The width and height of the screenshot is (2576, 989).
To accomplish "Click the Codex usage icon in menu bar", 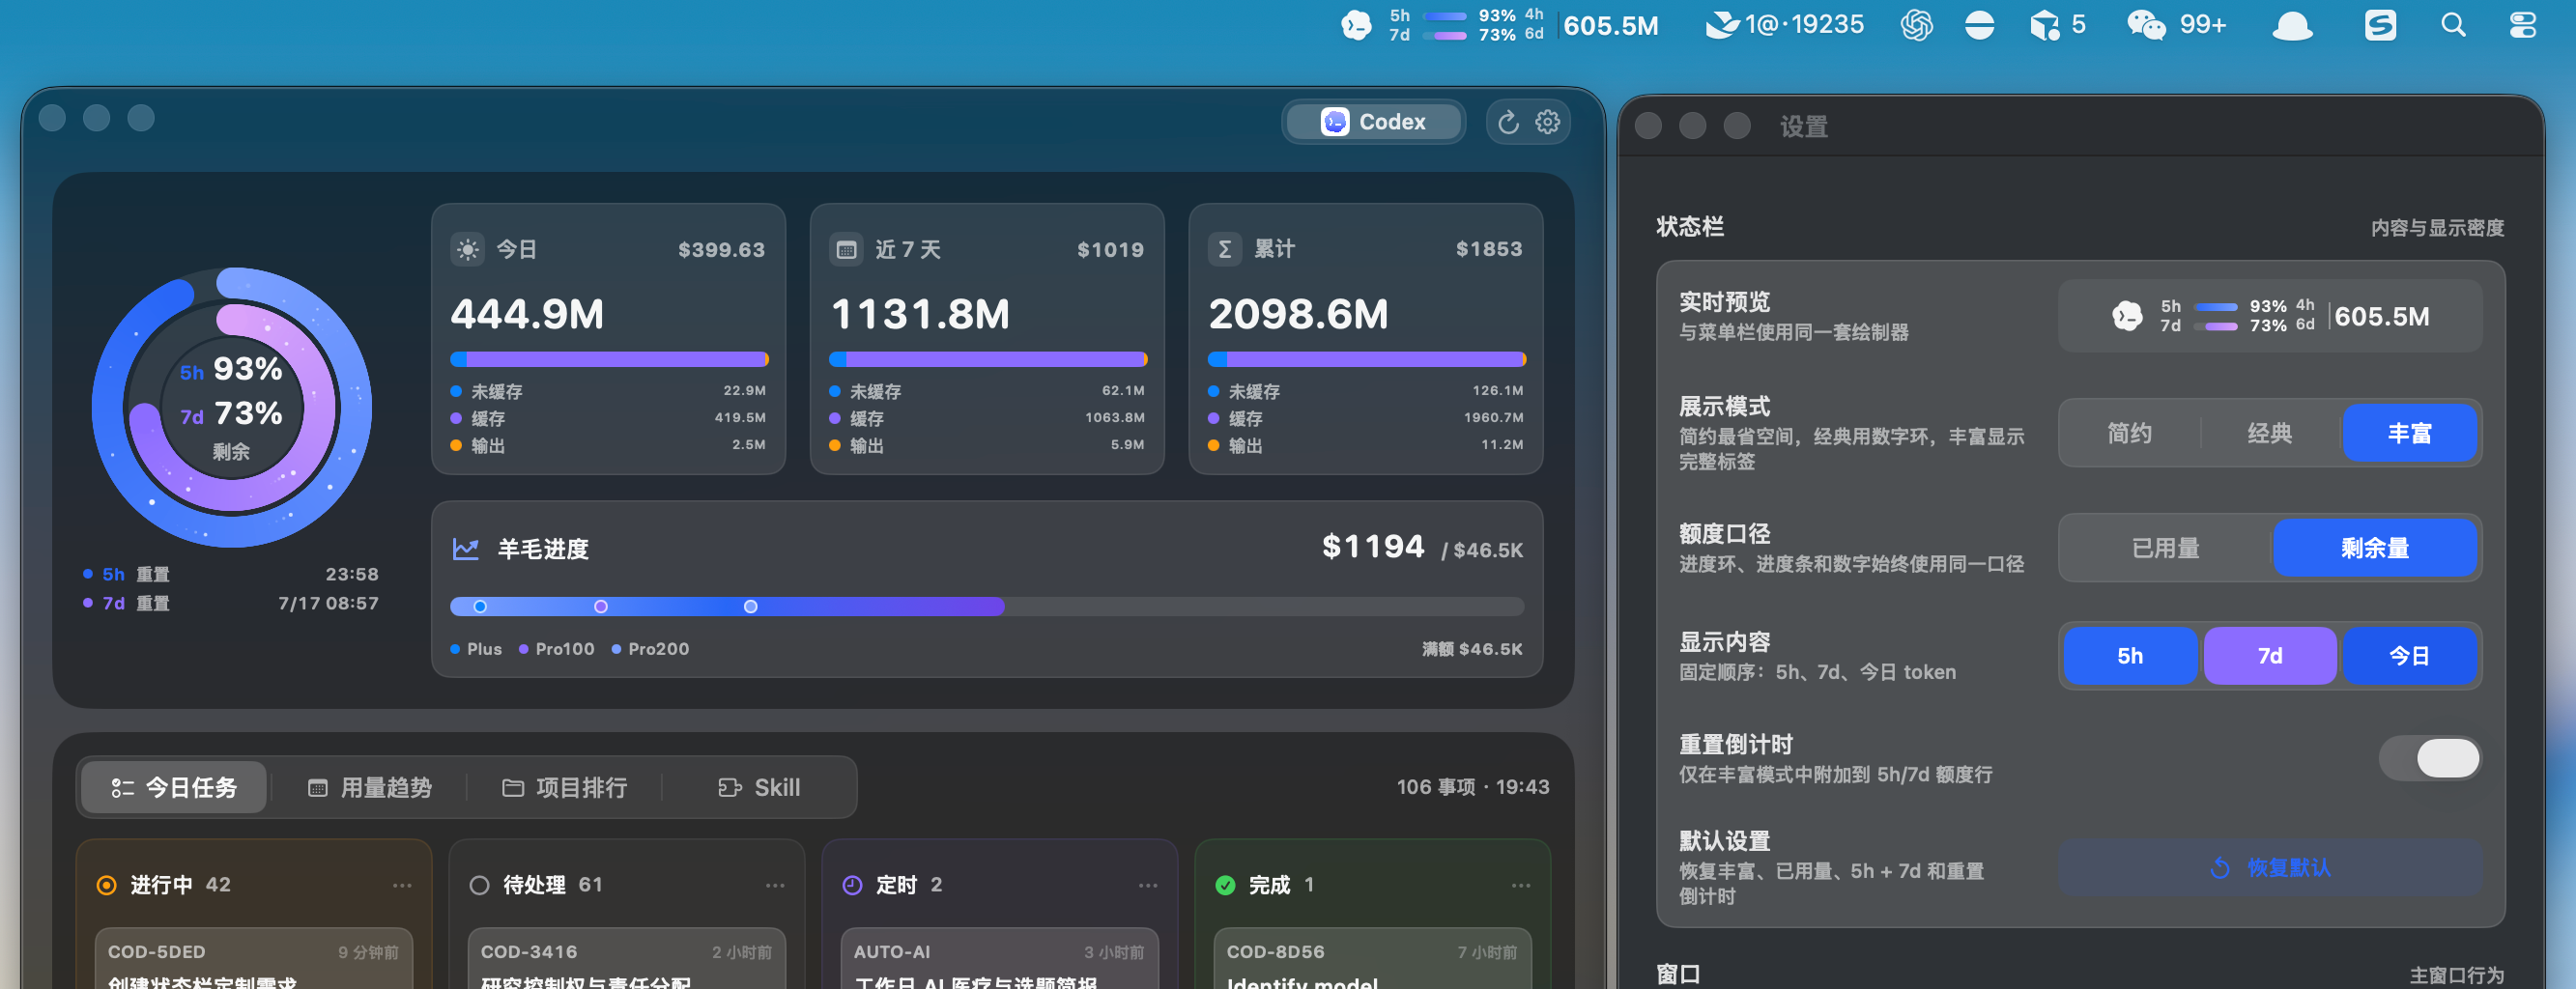I will click(1356, 25).
